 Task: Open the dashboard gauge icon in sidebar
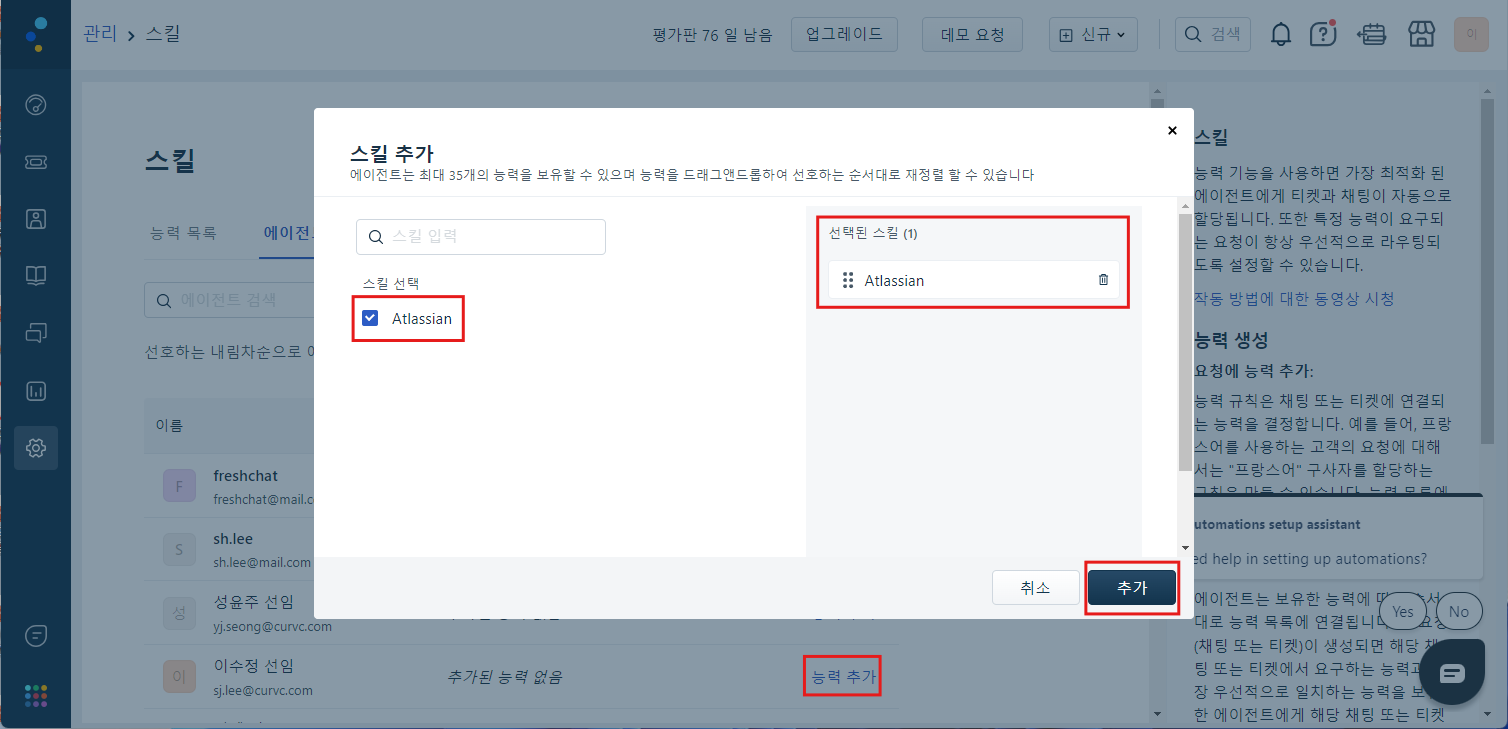coord(36,105)
